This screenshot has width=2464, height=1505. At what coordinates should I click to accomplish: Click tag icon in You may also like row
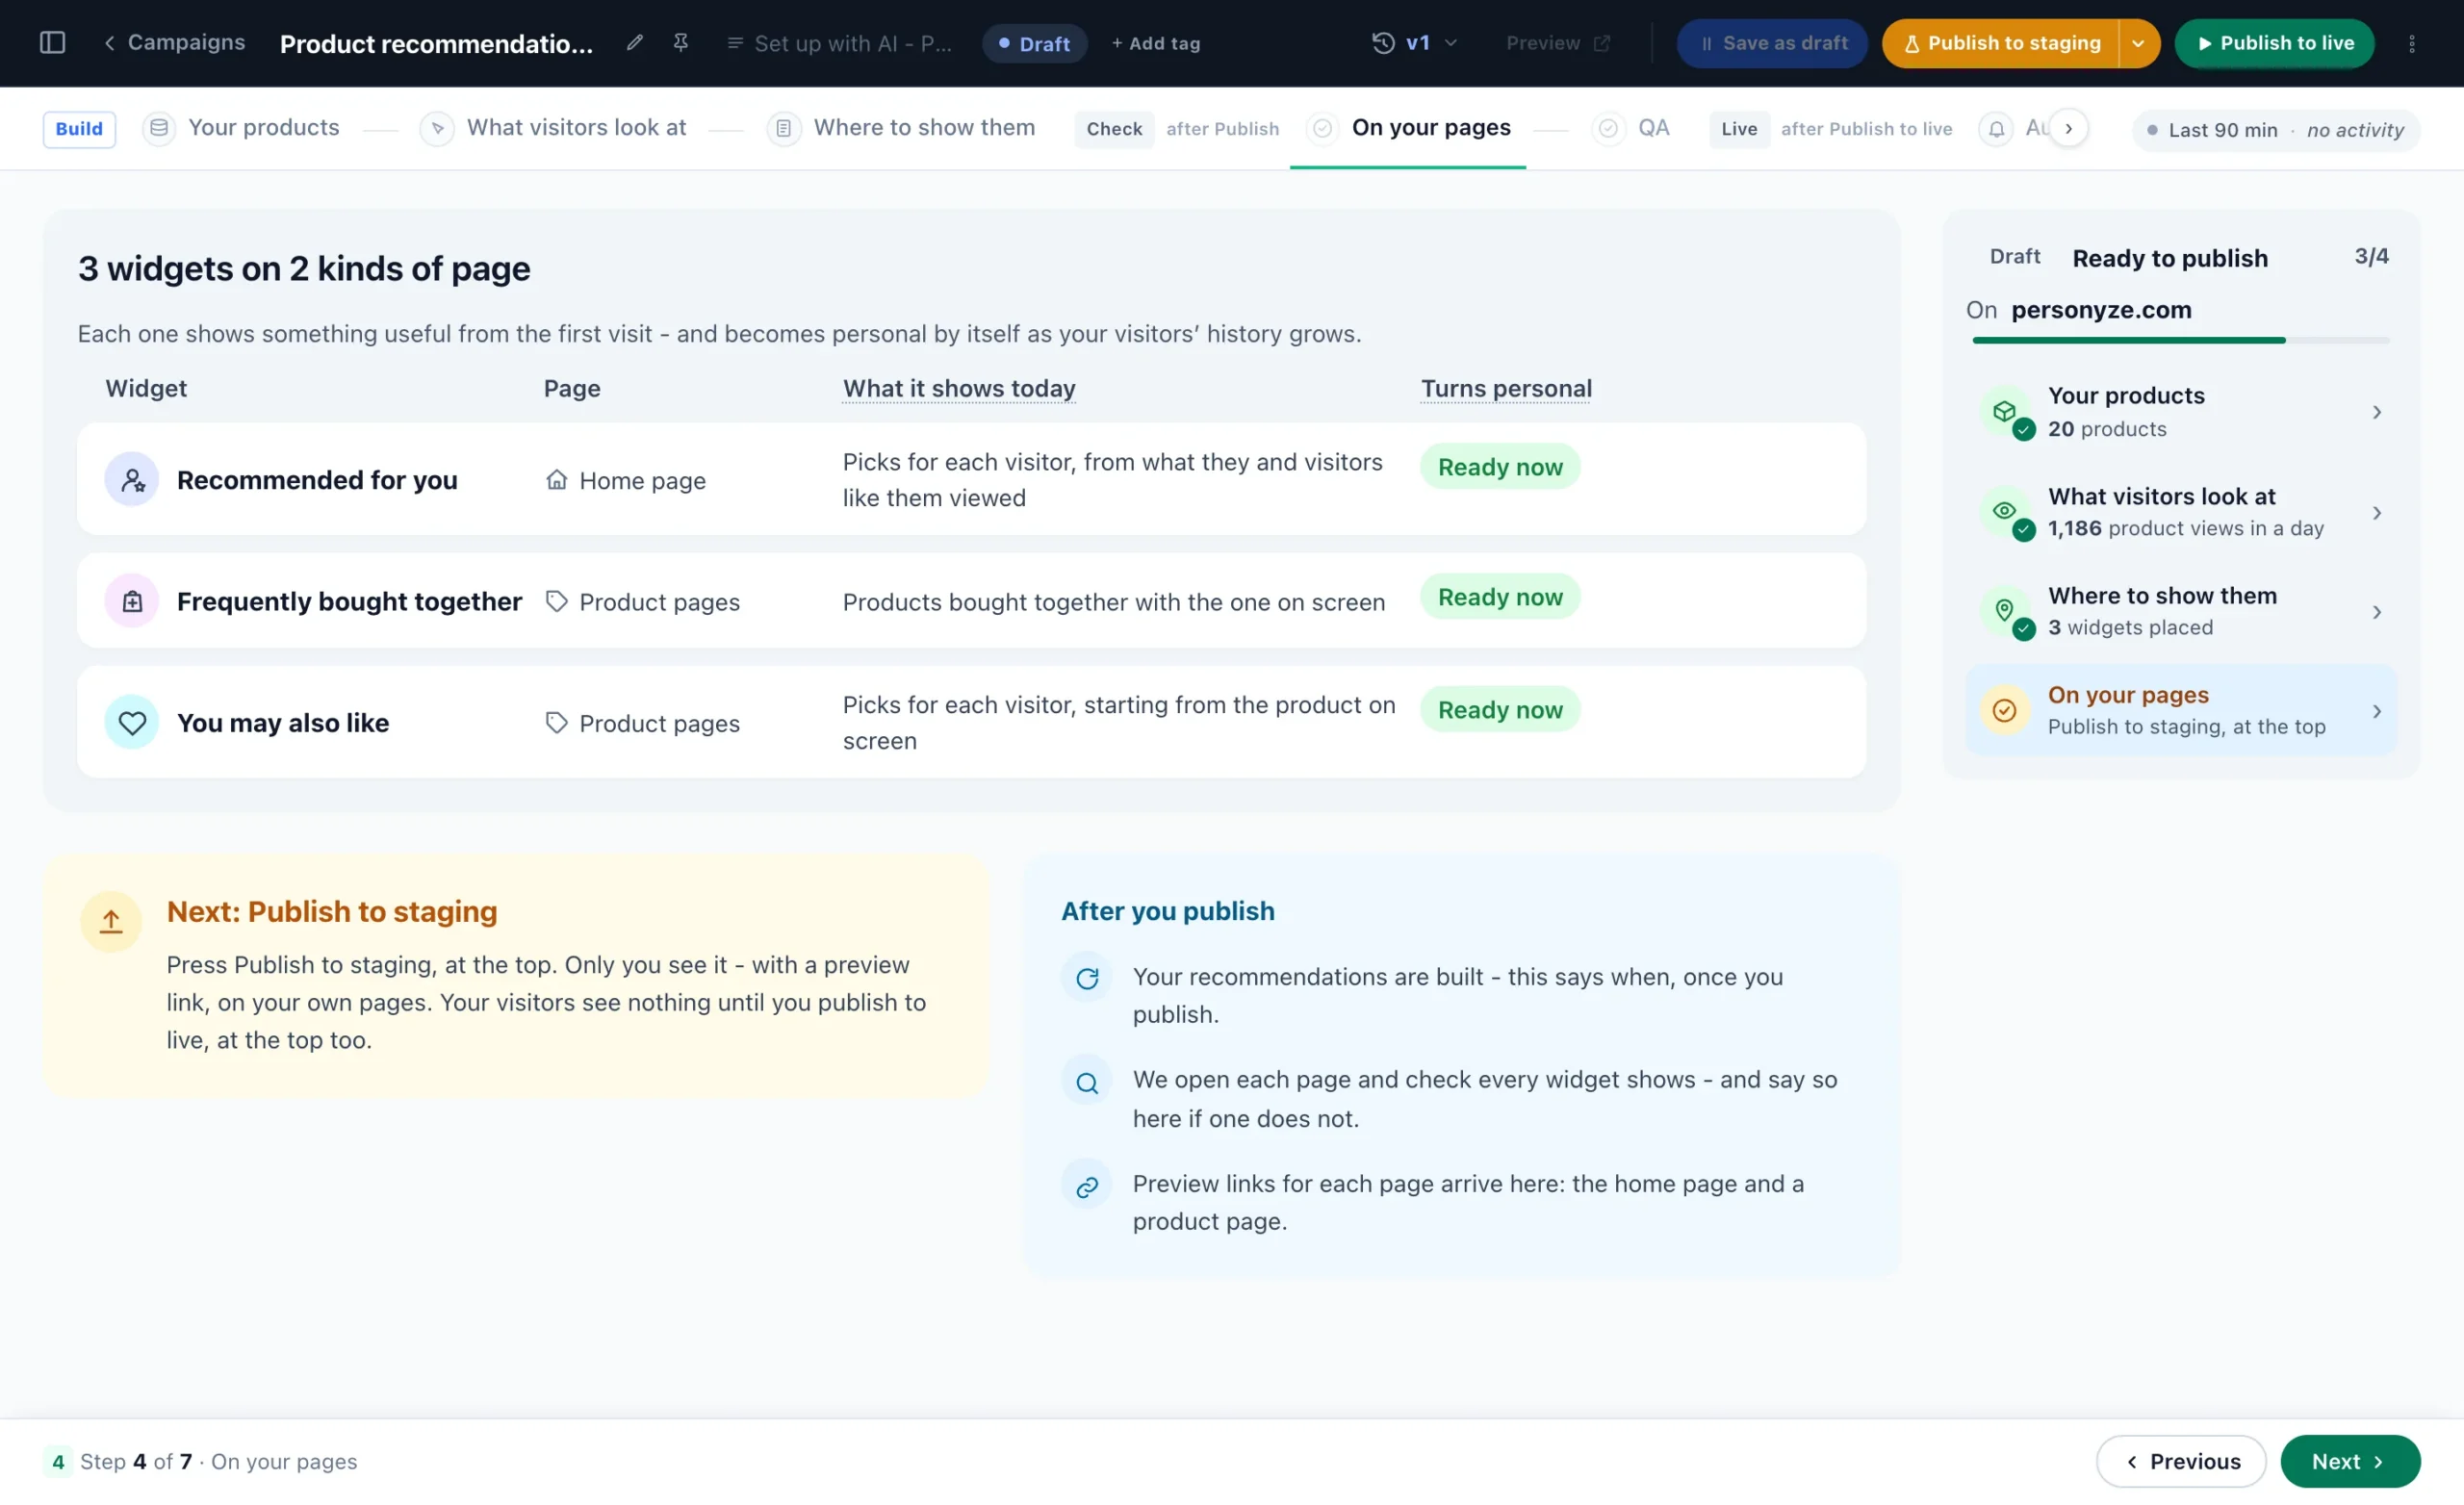[557, 722]
